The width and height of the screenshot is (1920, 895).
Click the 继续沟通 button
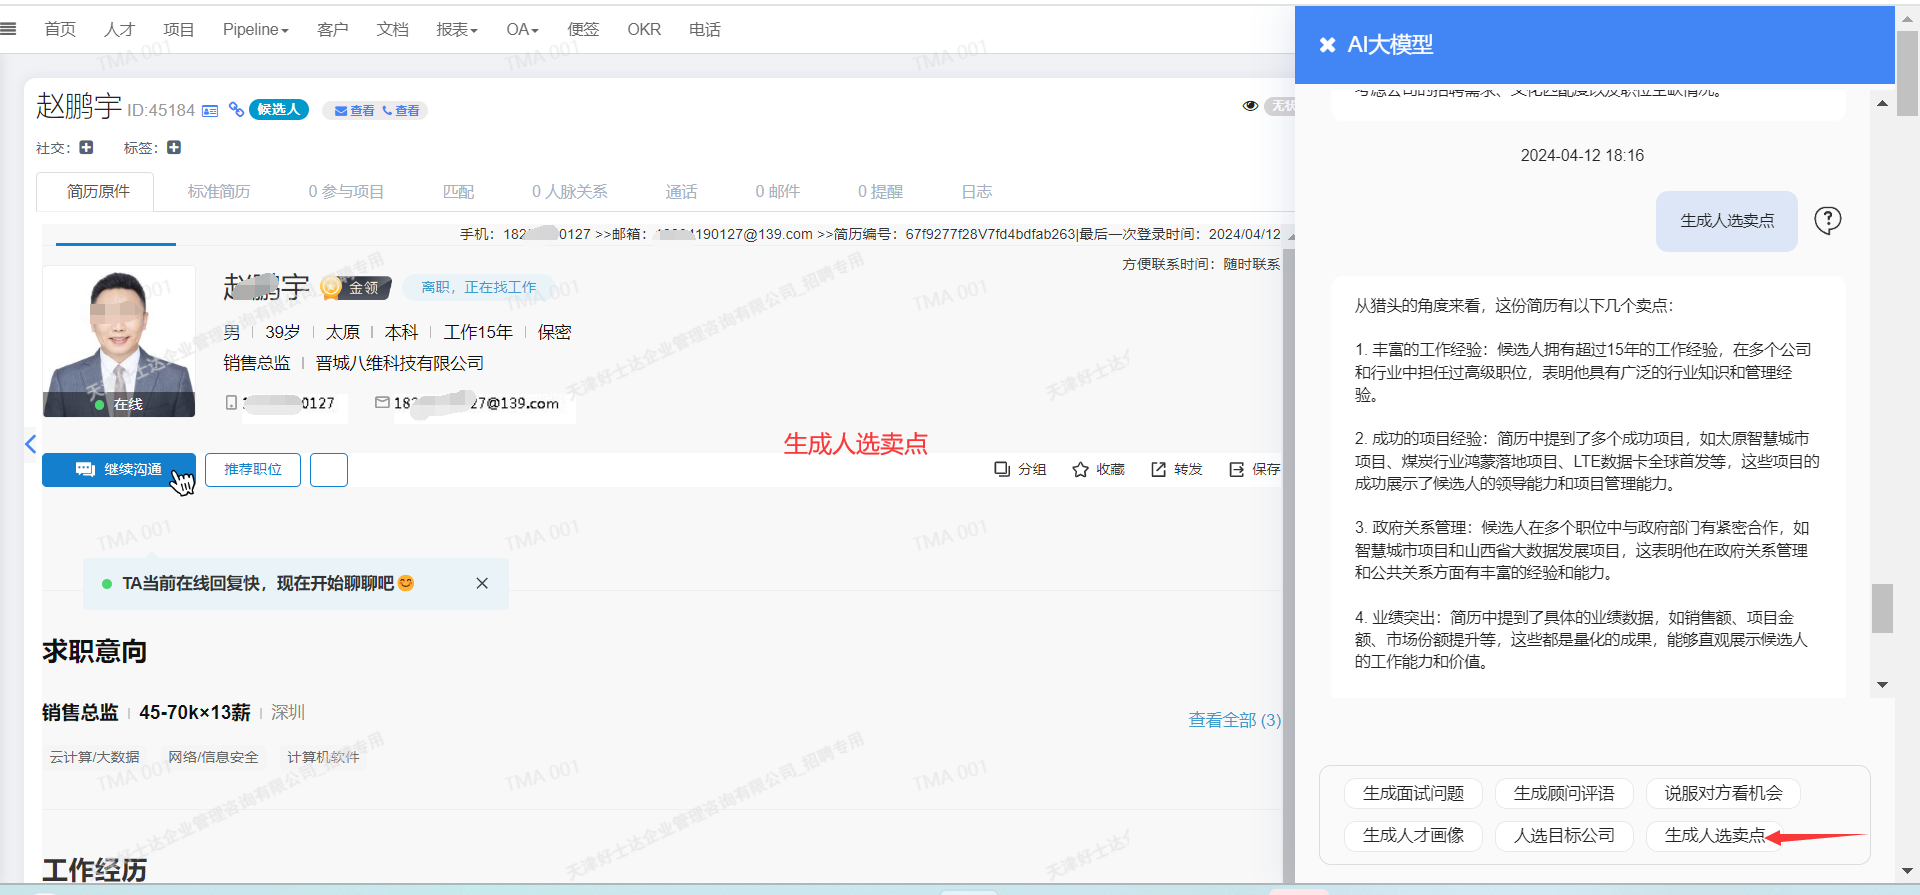tap(119, 470)
